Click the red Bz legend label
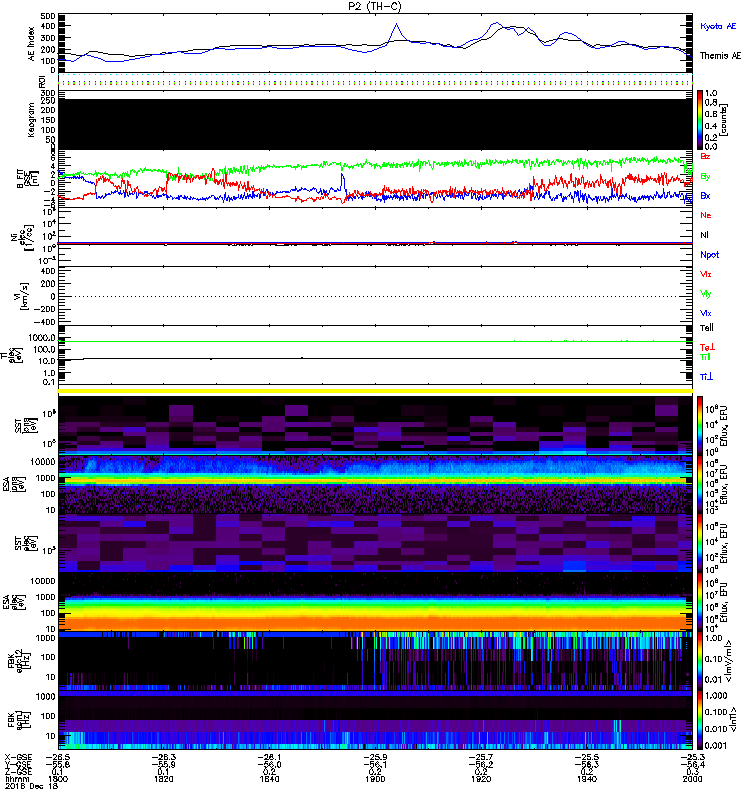Screen dimensions: 750x800 pos(705,156)
